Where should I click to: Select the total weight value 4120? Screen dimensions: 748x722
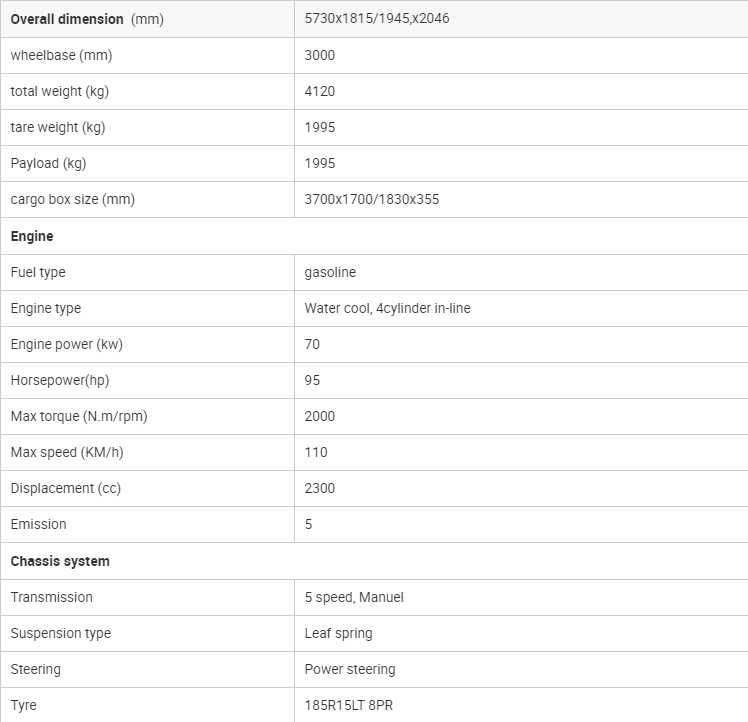coord(320,91)
